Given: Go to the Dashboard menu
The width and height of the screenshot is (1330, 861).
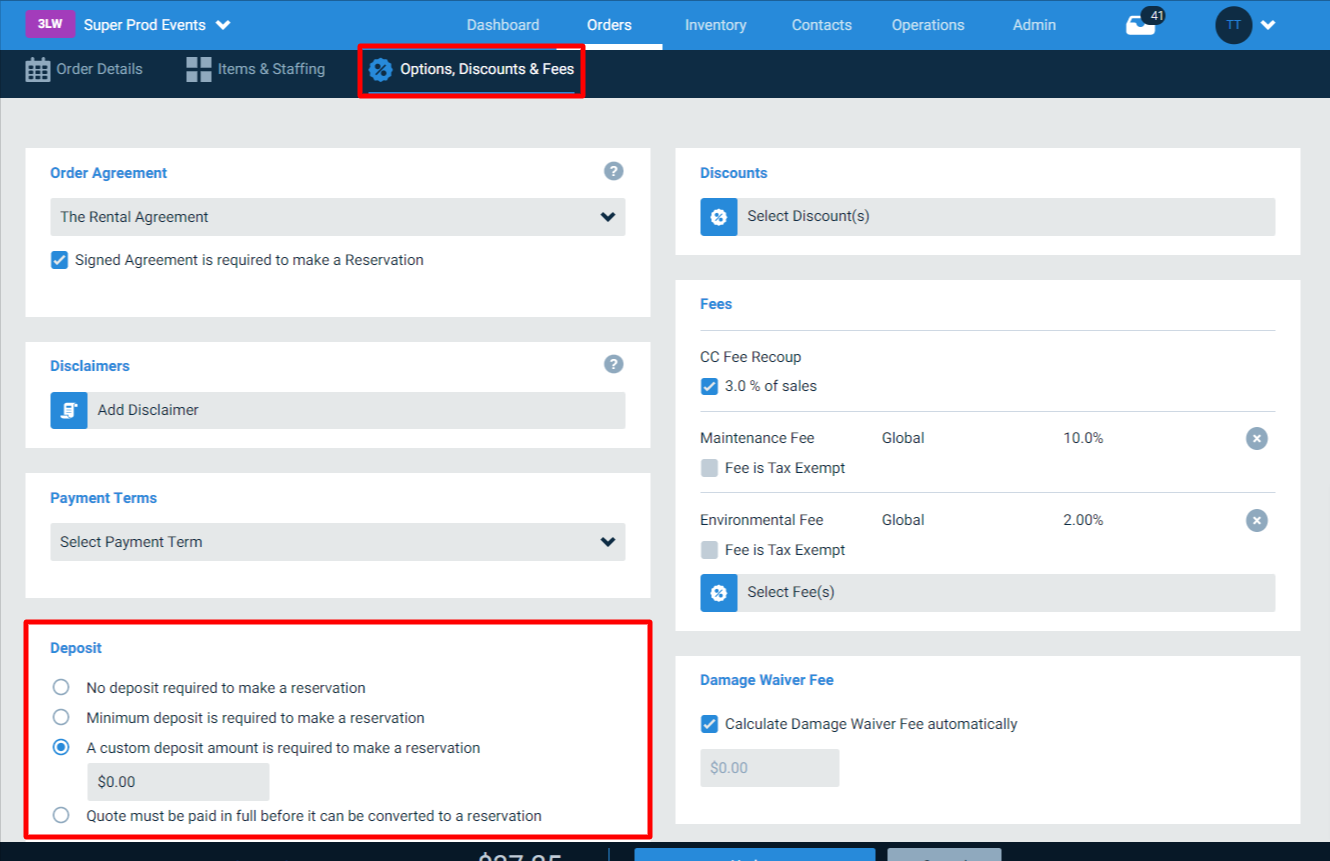Looking at the screenshot, I should [x=503, y=25].
